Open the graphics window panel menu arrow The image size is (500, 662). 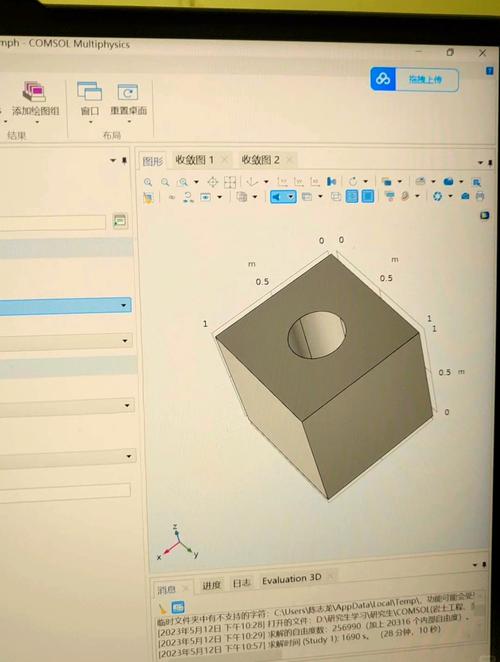click(481, 163)
